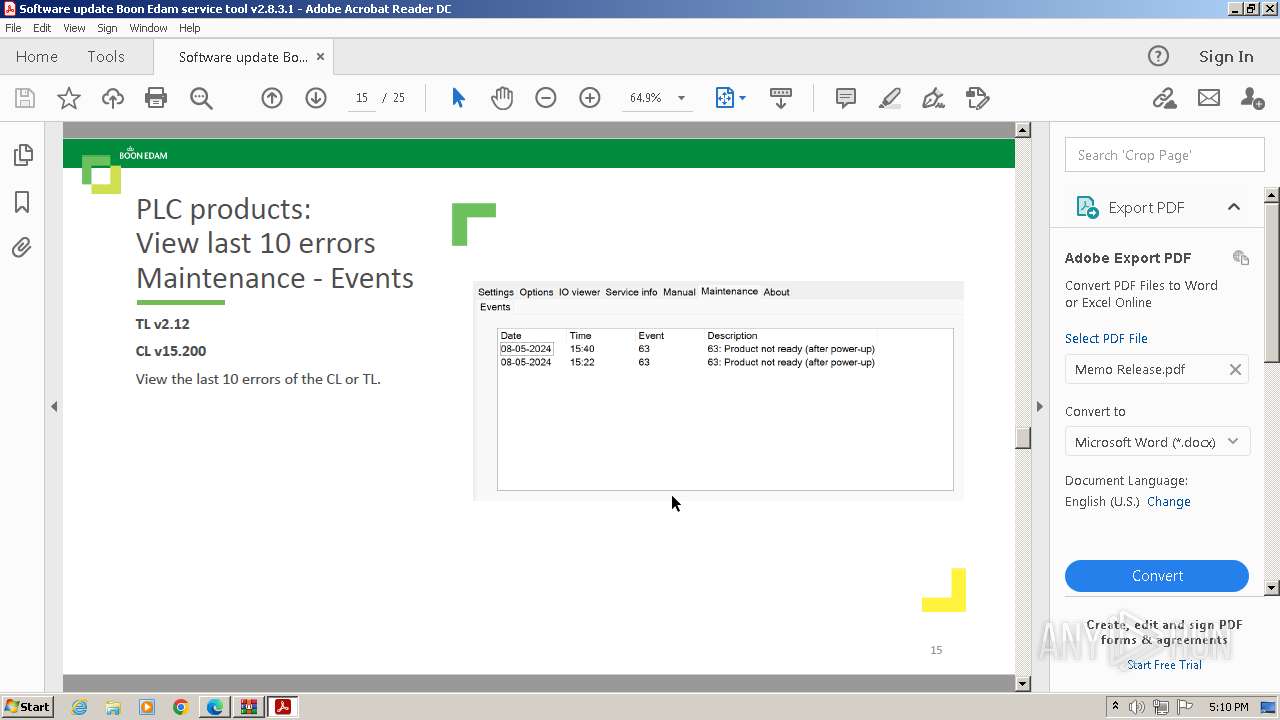Screen dimensions: 1280x720
Task: Click Sign In
Action: [x=1226, y=57]
